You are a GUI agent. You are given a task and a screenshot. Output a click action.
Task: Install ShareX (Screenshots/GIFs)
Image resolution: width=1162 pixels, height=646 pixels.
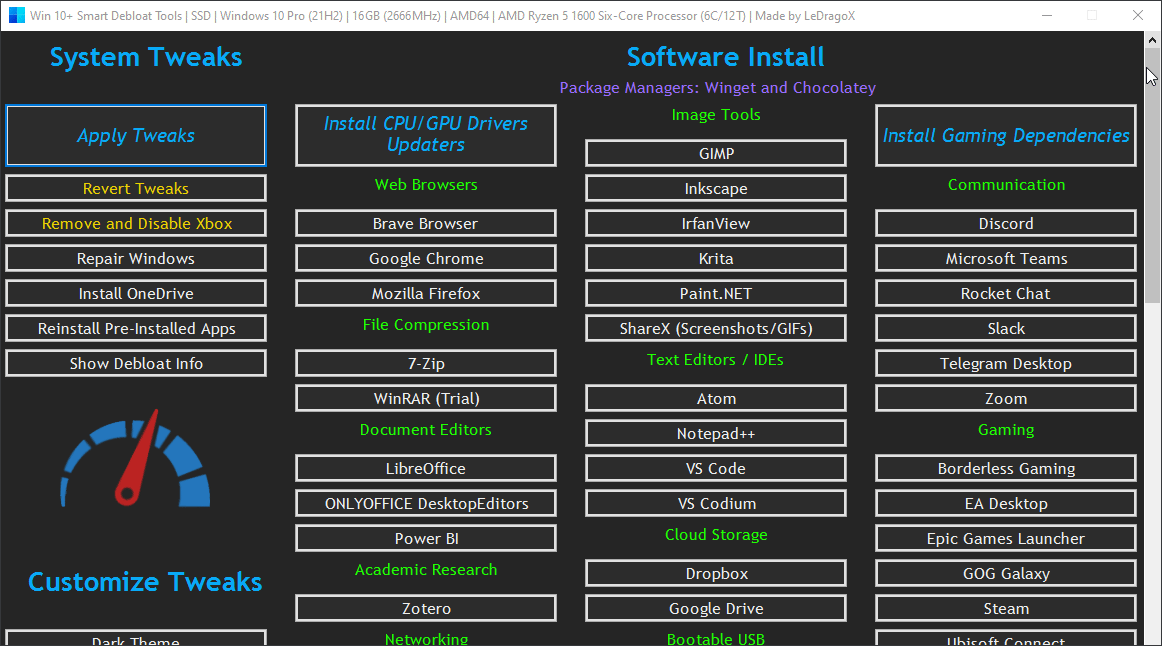(x=716, y=328)
